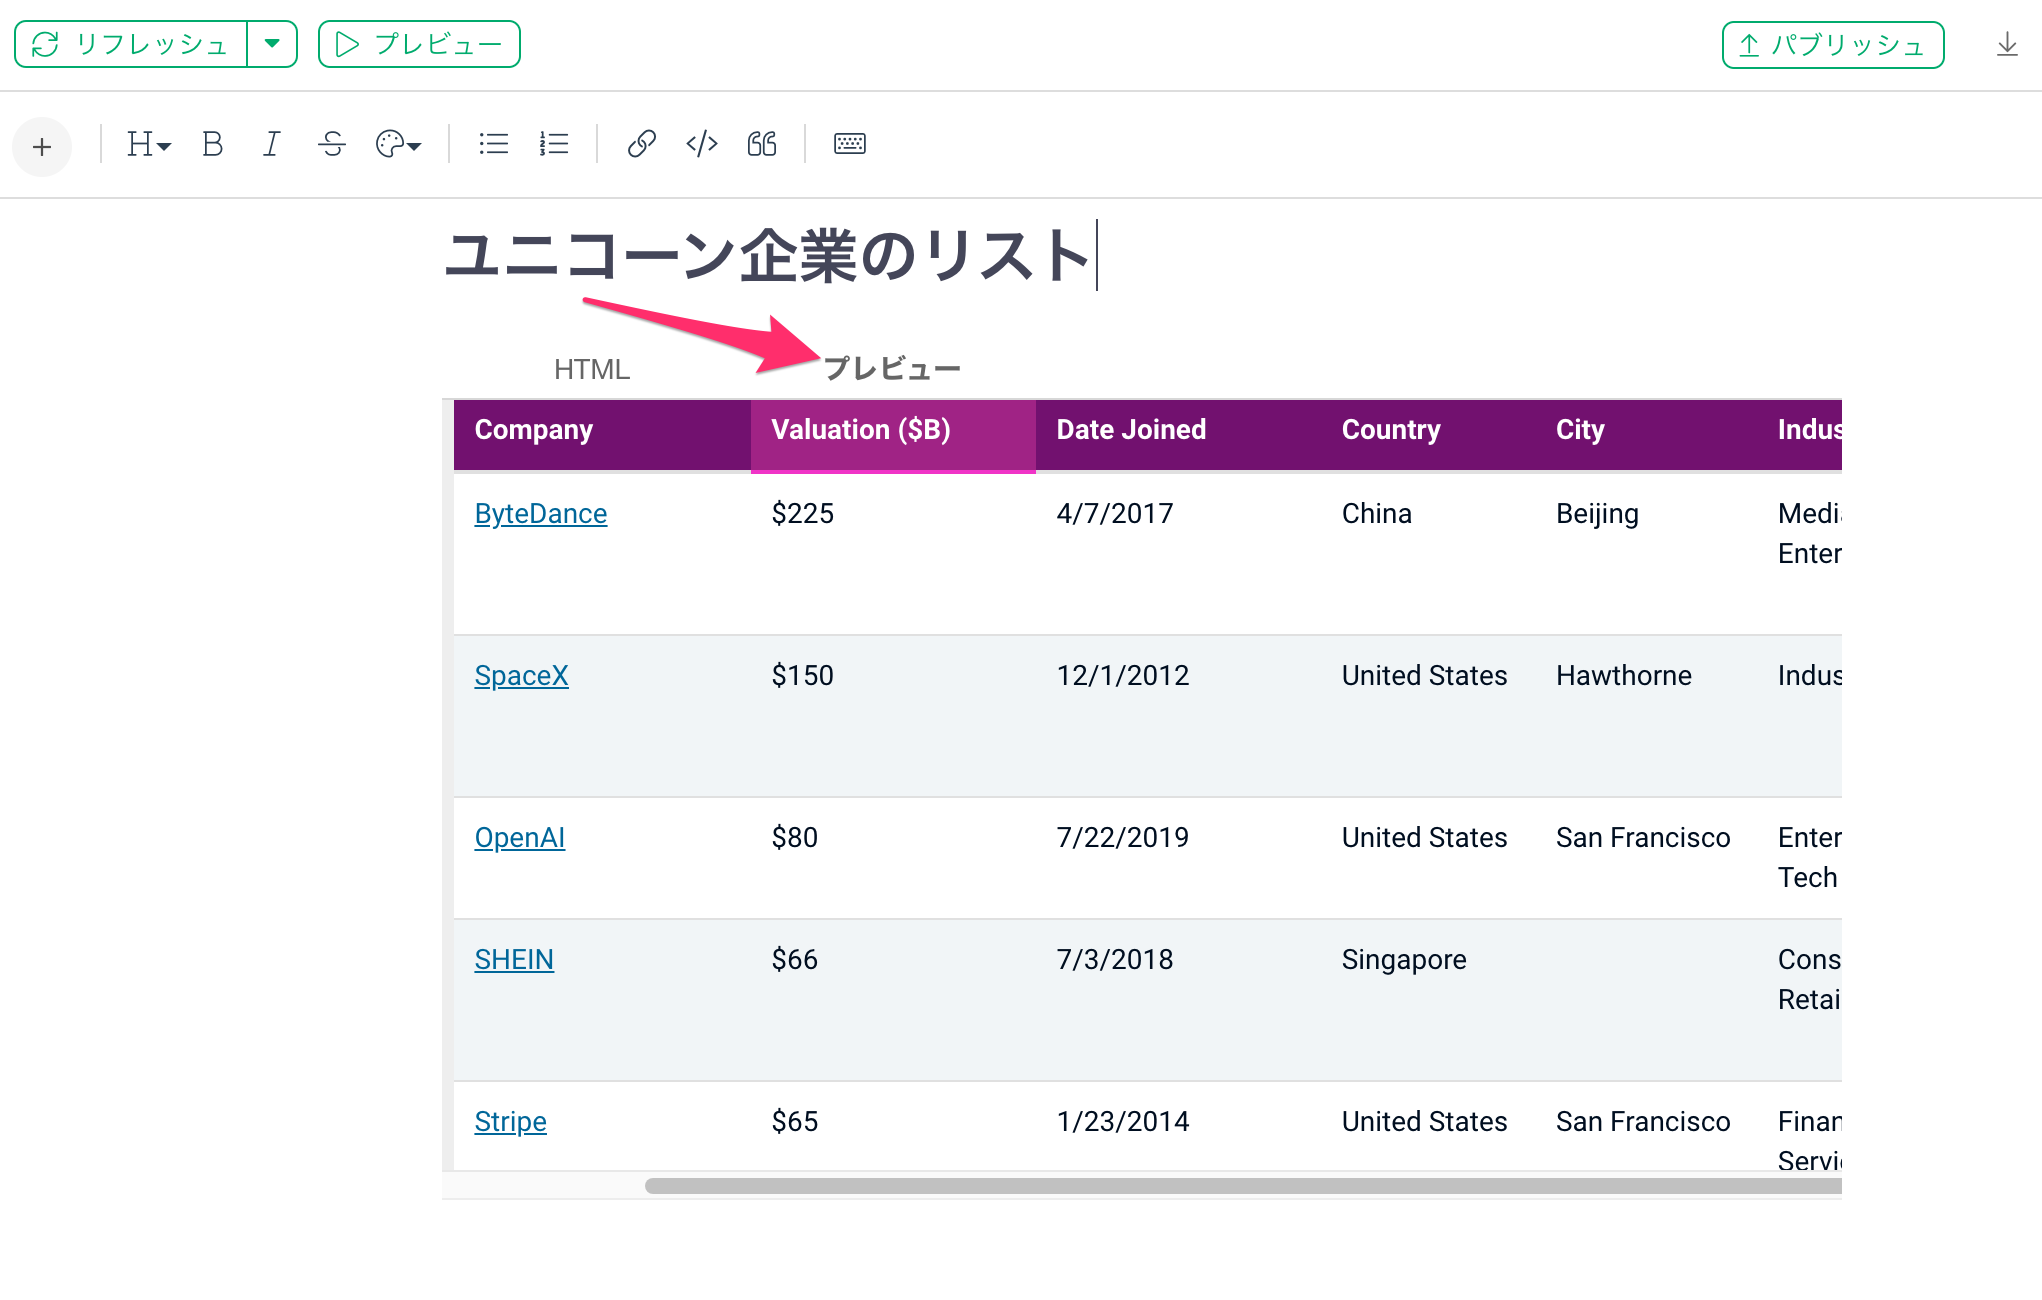
Task: Insert a link
Action: click(x=641, y=144)
